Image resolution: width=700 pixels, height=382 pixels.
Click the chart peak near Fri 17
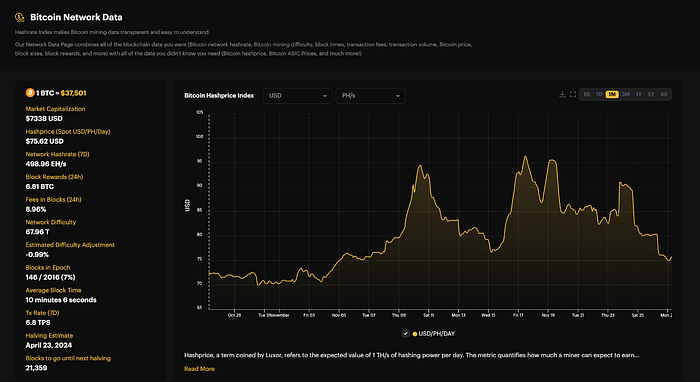[525, 157]
